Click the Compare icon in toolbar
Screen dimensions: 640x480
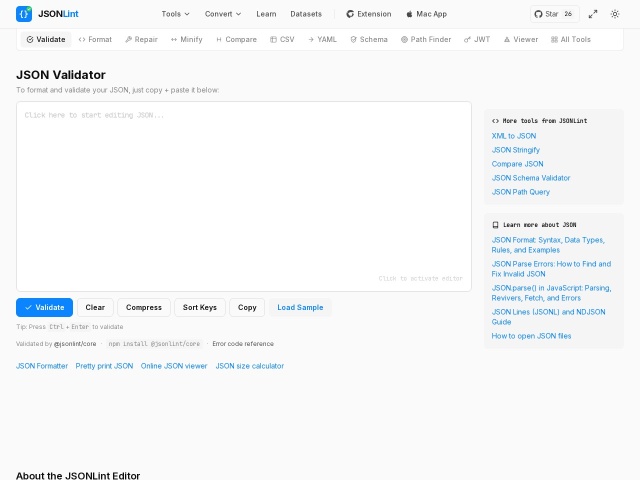(219, 40)
